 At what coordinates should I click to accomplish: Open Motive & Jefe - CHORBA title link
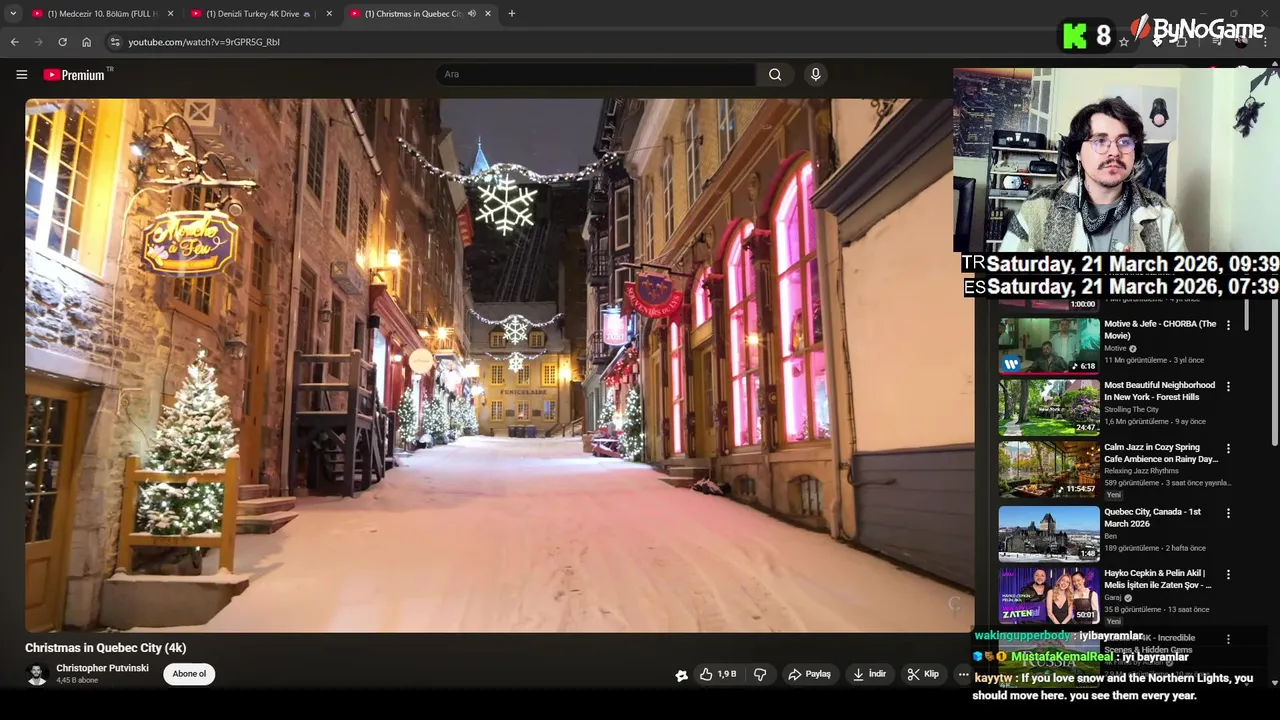click(x=1160, y=330)
